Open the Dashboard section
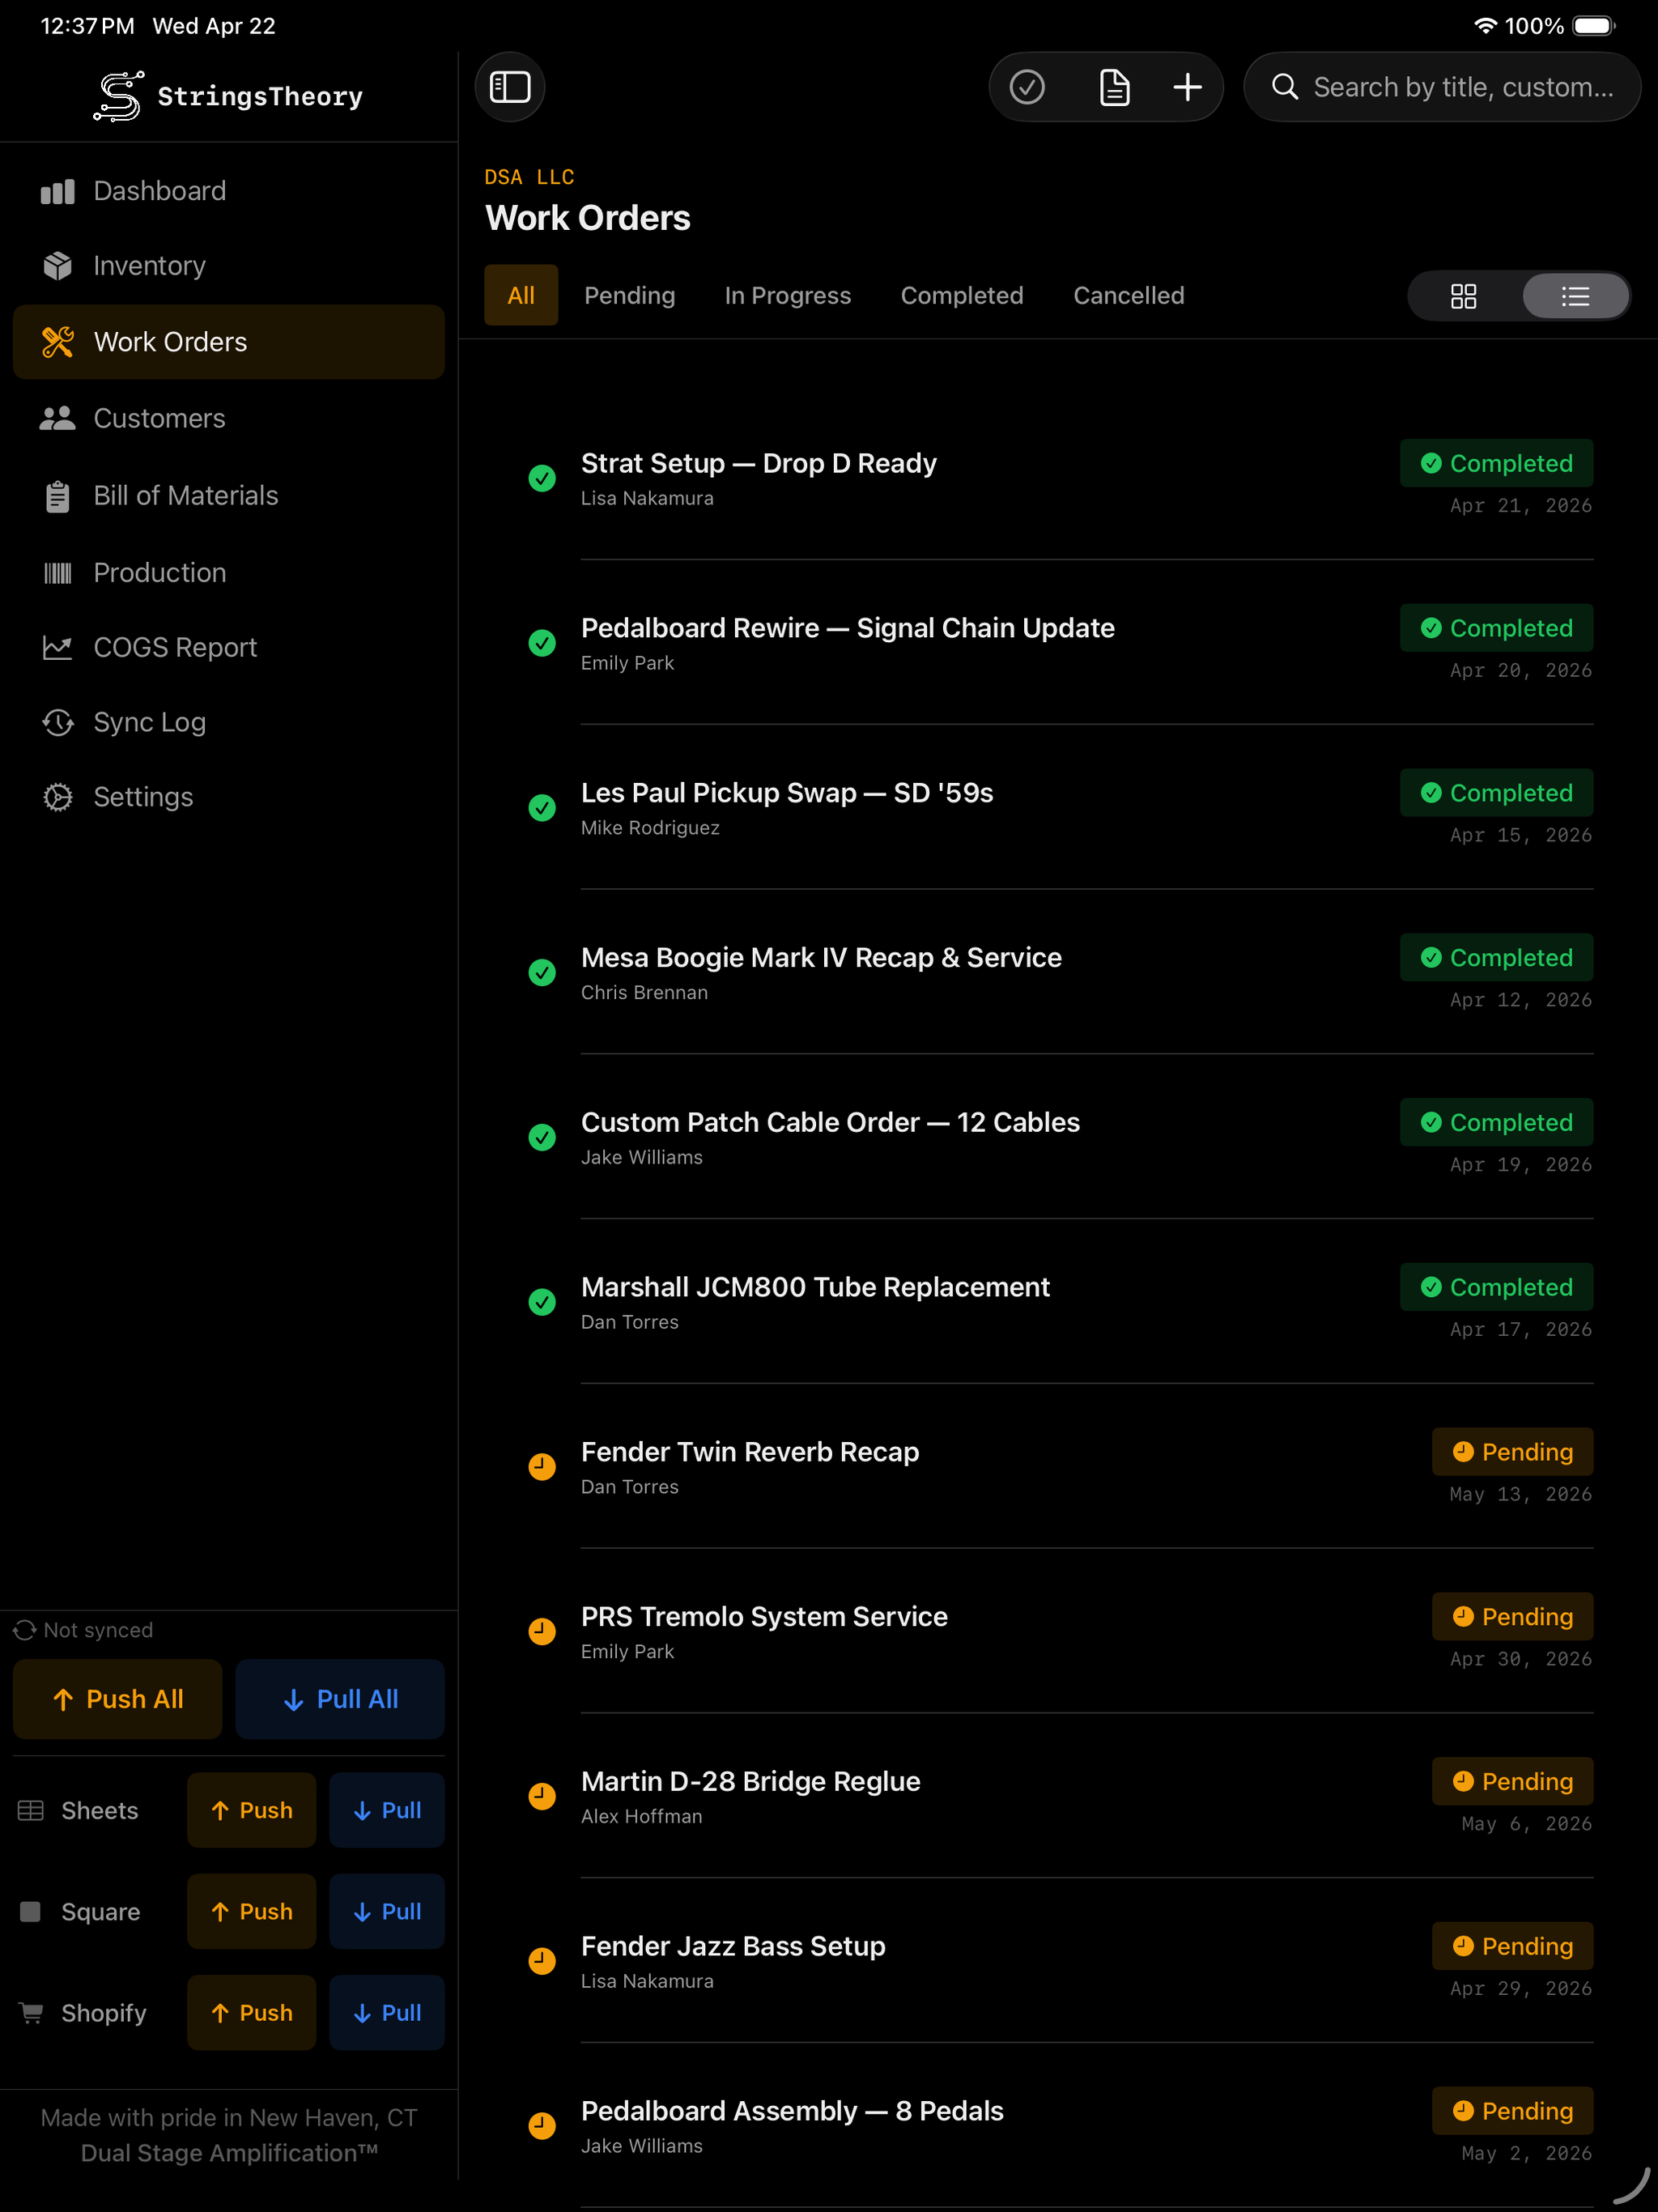 point(159,190)
